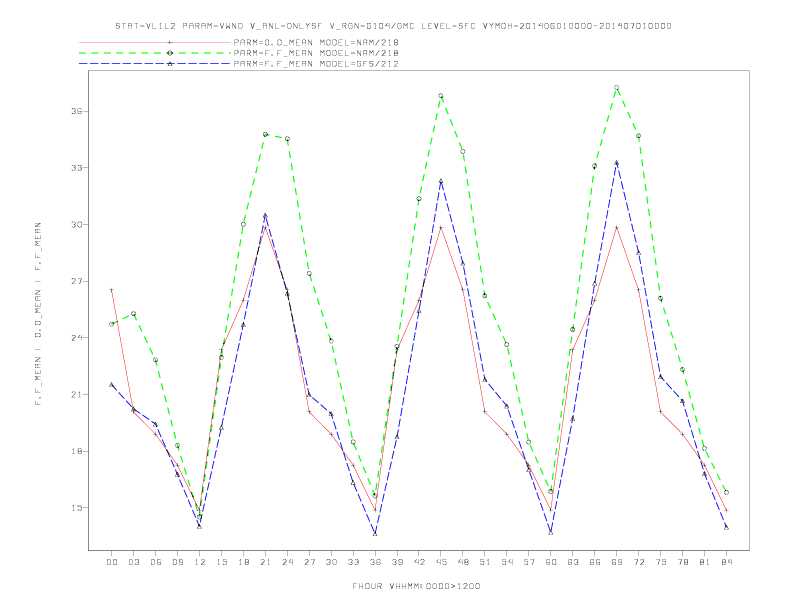Select legend entry PARM=O.O_MEAN MODEL=NAM/218

[316, 42]
